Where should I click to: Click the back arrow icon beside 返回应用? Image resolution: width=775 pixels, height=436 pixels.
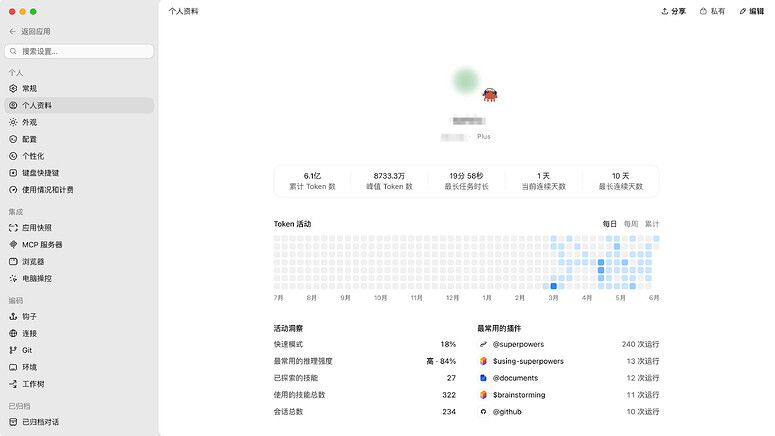[13, 31]
